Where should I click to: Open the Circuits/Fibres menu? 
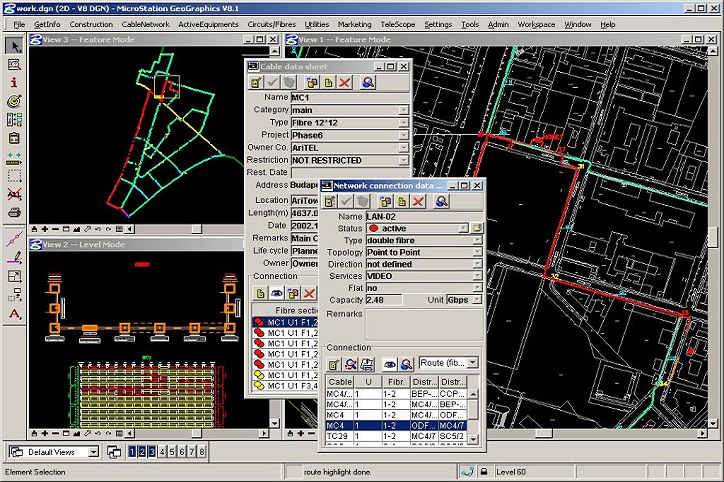272,24
